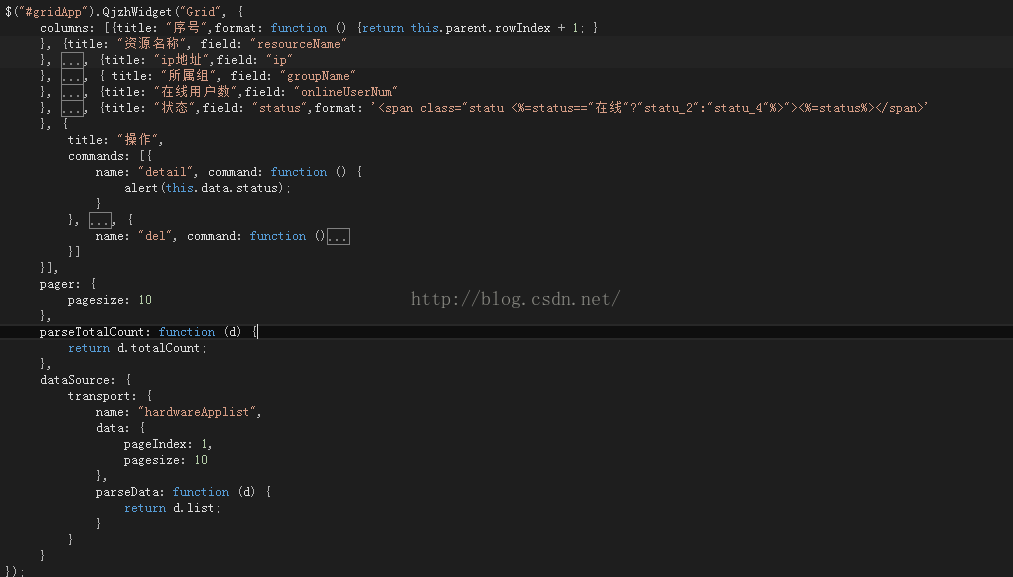Expand the collapsed del command function body

point(338,236)
